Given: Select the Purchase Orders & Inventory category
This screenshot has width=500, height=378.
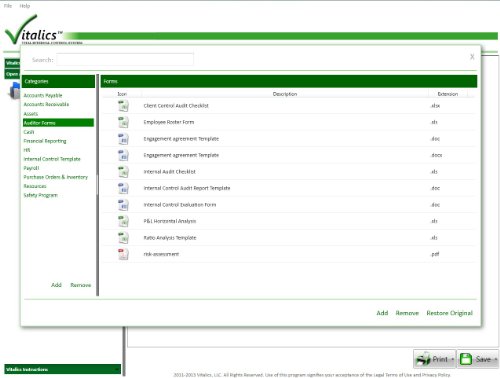Looking at the screenshot, I should click(x=56, y=177).
